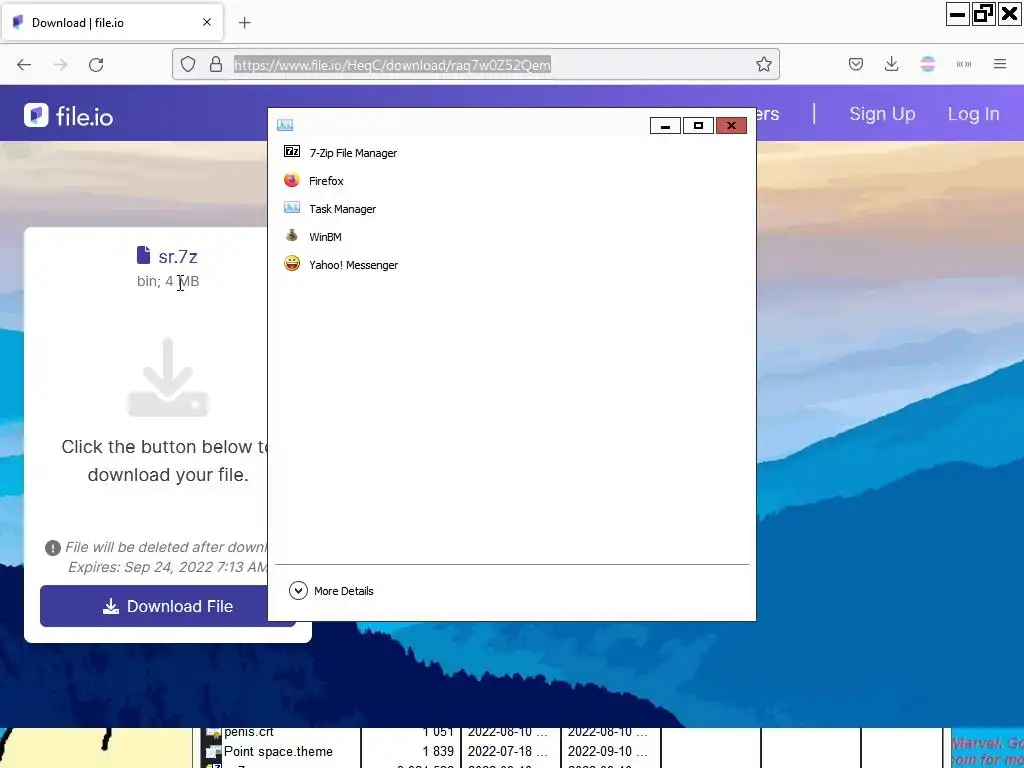Click the double-brackets toolbar extension icon
The height and width of the screenshot is (768, 1024).
[964, 64]
